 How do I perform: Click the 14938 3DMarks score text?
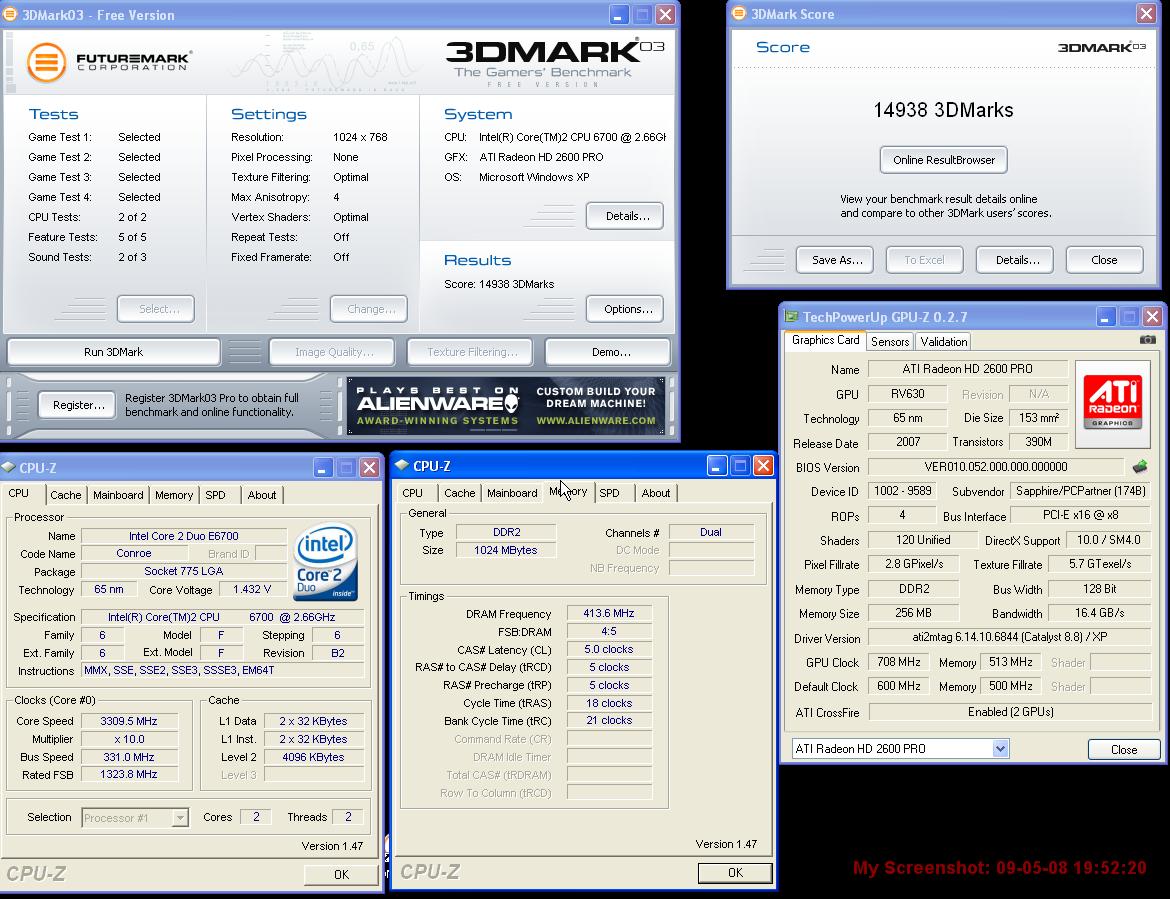coord(943,110)
